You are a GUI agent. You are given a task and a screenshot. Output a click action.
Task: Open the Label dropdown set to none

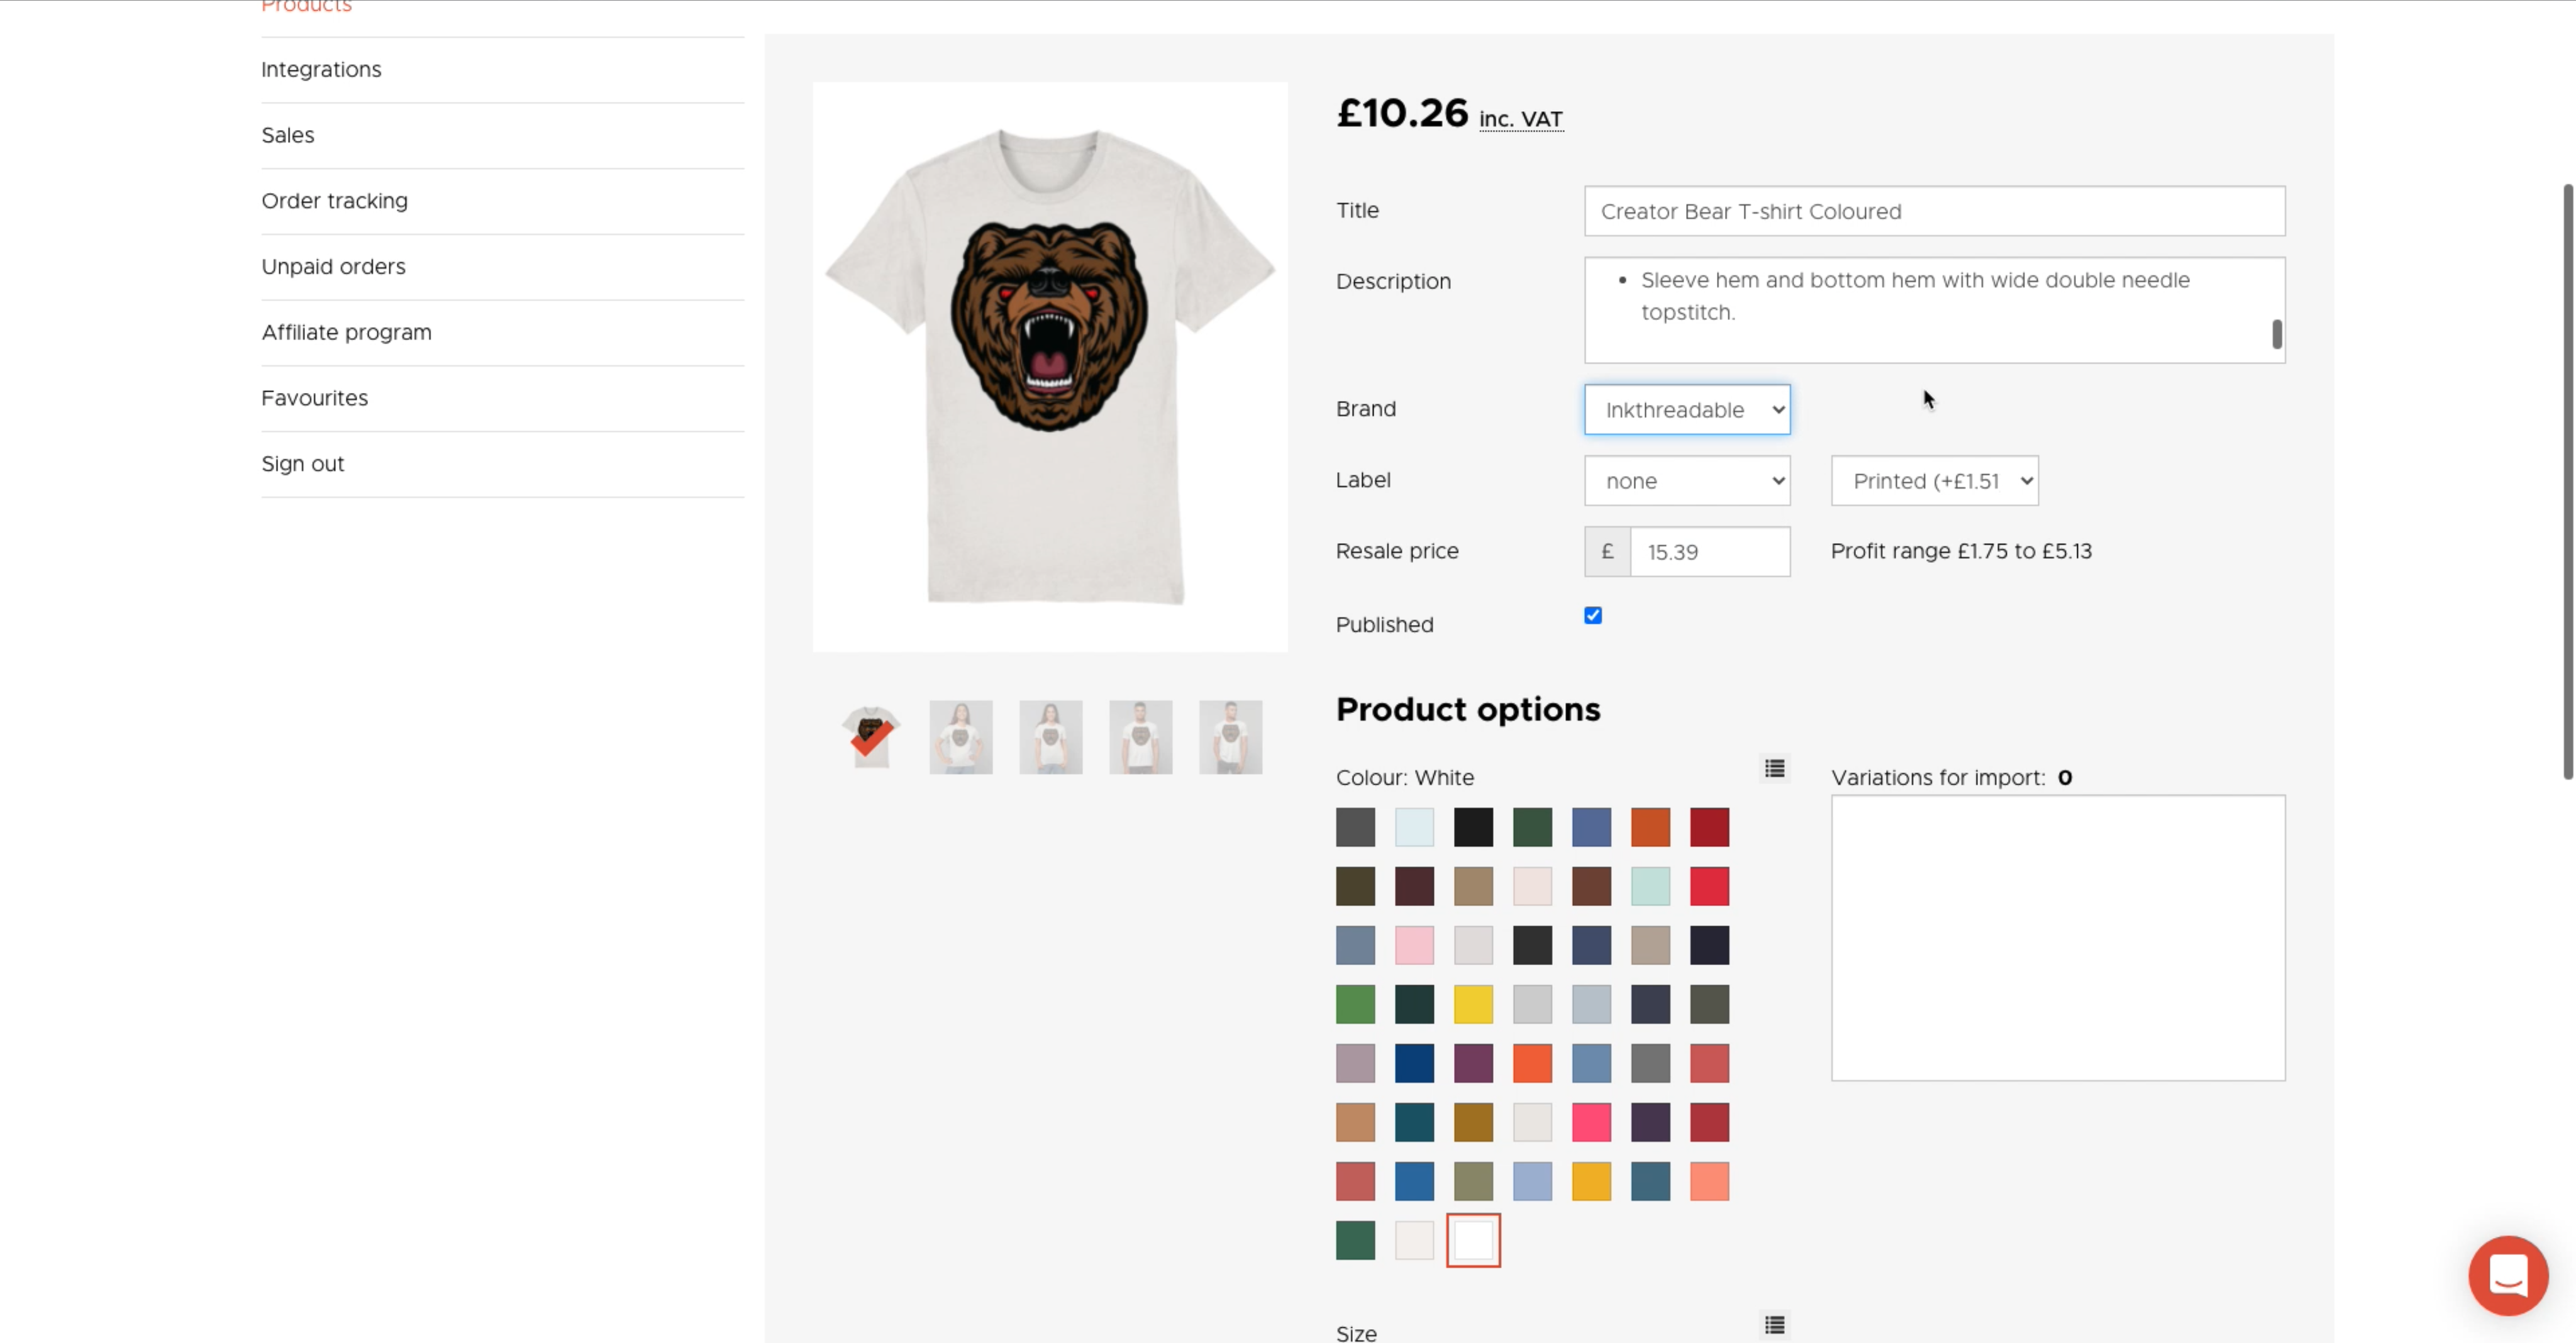tap(1687, 481)
